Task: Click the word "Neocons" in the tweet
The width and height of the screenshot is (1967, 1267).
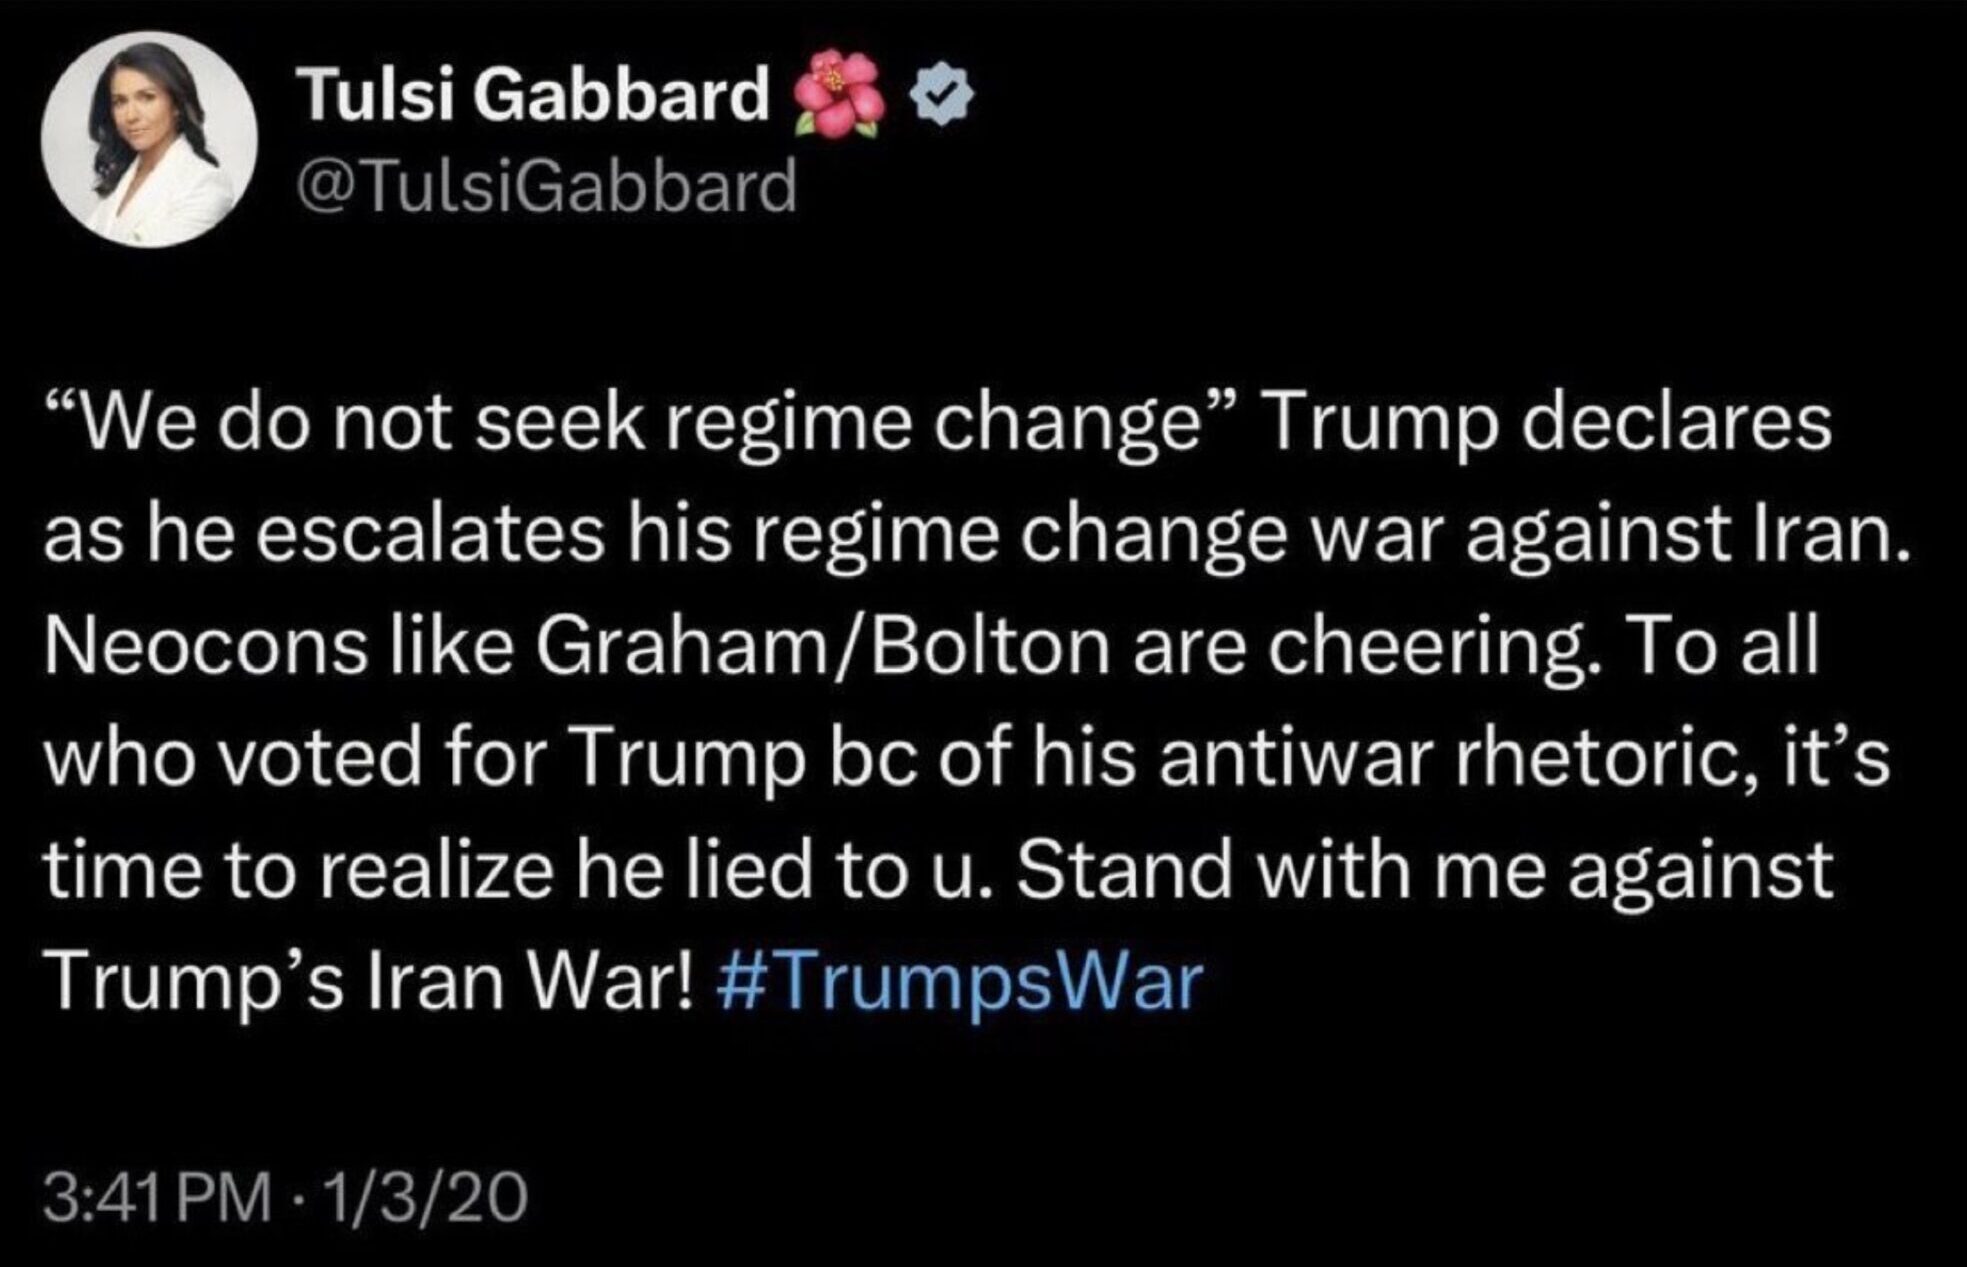Action: [x=205, y=646]
